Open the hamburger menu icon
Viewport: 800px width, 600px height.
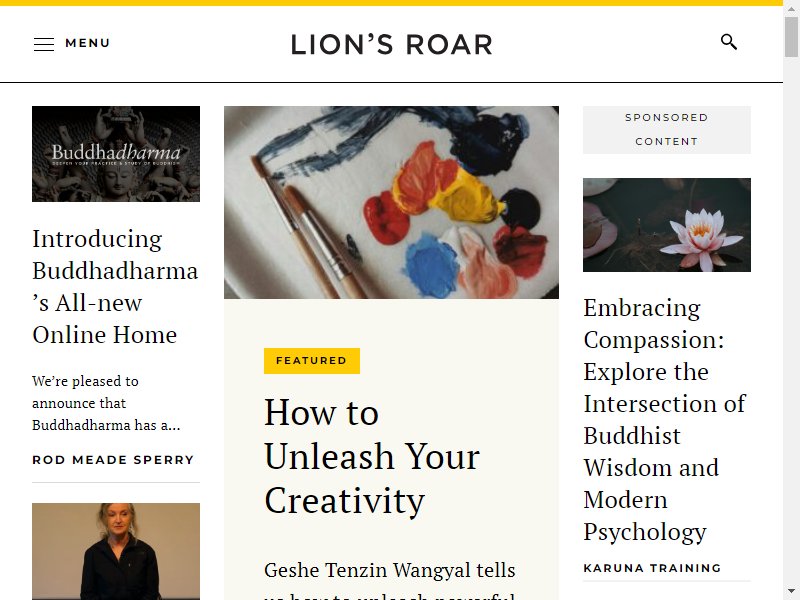[44, 44]
